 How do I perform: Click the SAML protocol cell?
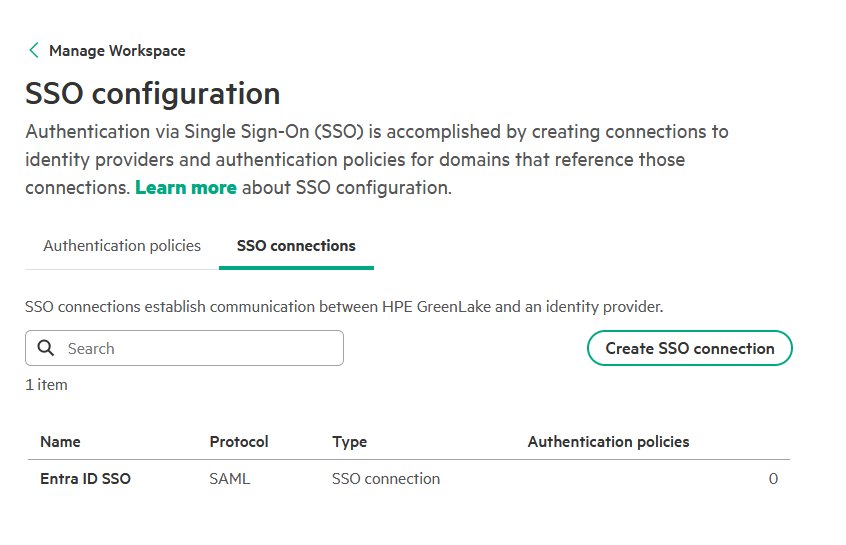230,479
